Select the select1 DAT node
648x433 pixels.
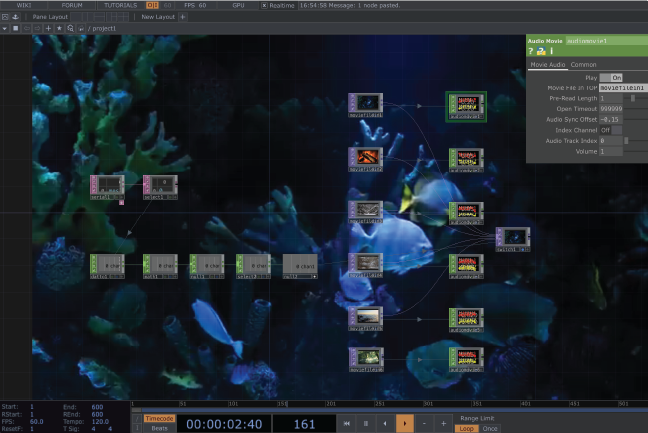coord(160,188)
